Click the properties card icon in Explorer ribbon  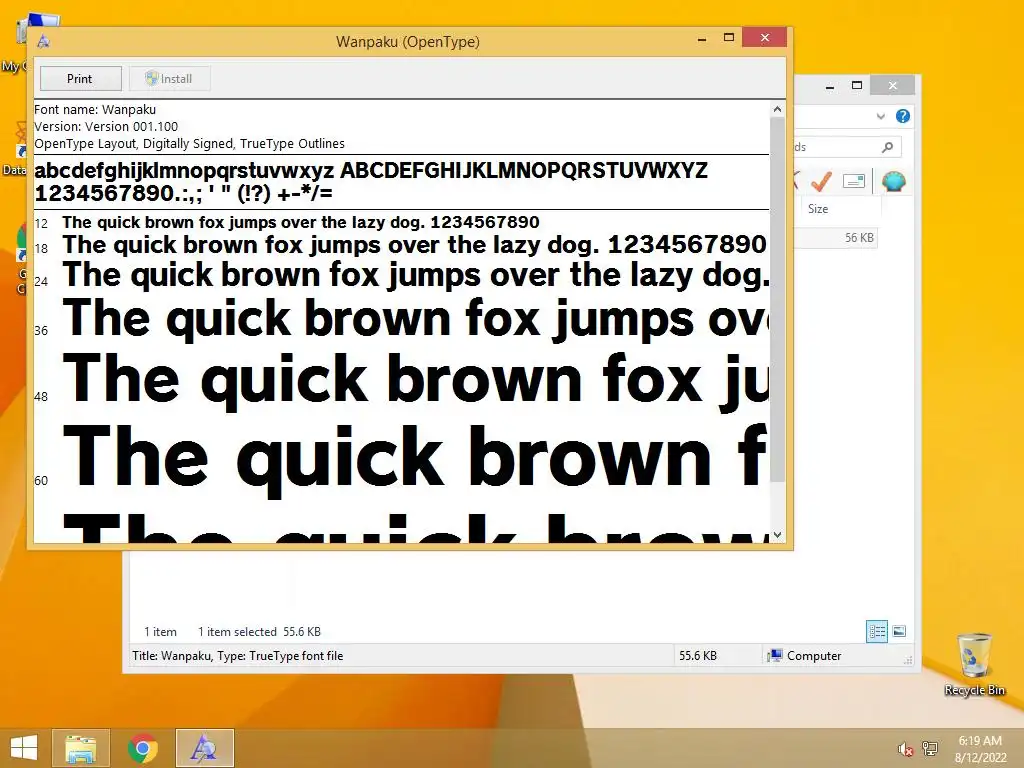pyautogui.click(x=854, y=181)
